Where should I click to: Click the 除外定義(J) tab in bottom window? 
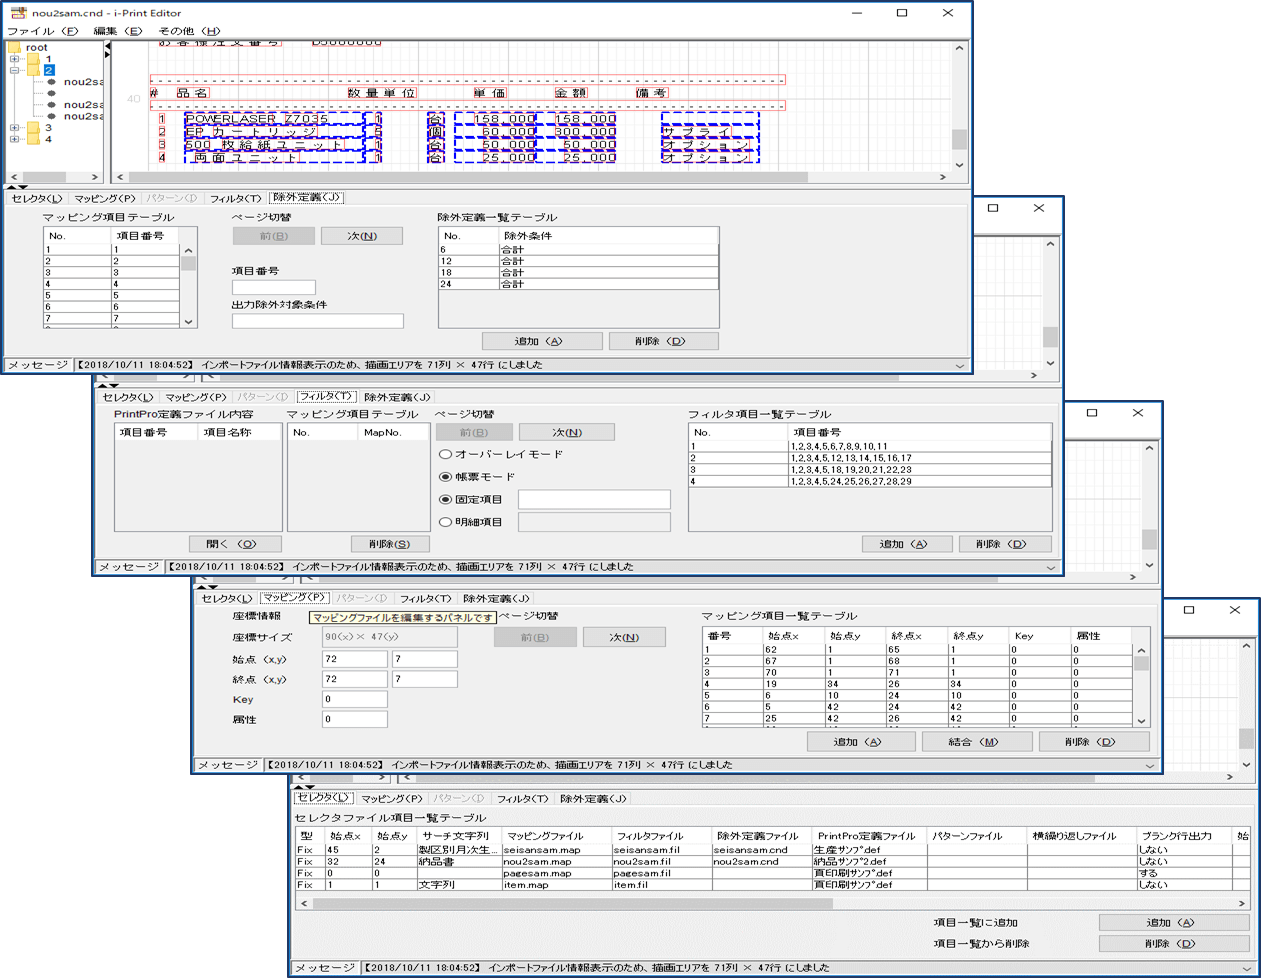[x=593, y=799]
